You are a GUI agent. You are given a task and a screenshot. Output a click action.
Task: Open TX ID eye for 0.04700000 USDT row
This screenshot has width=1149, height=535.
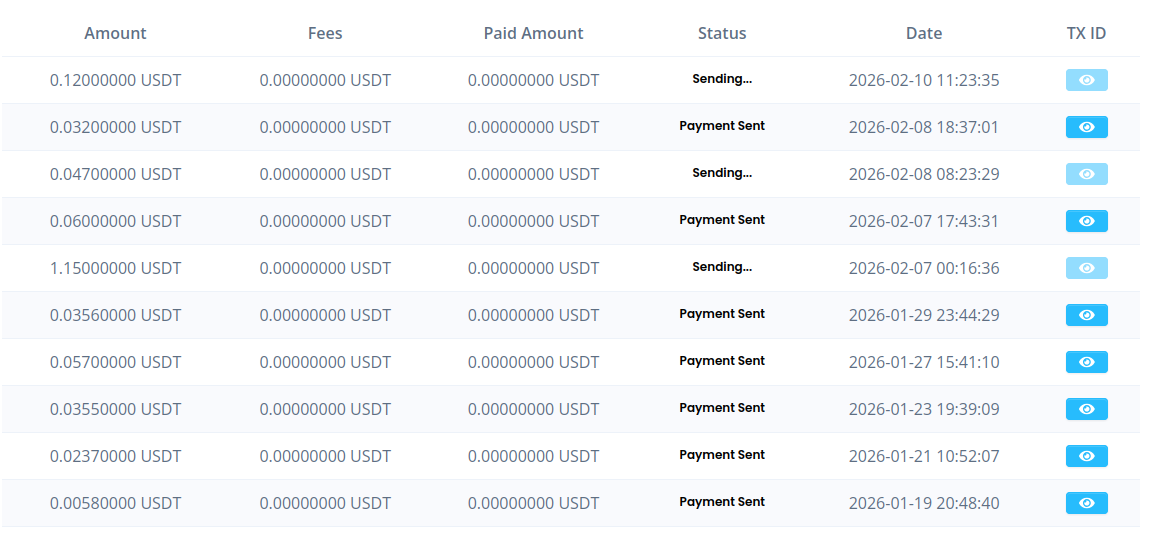click(1086, 174)
